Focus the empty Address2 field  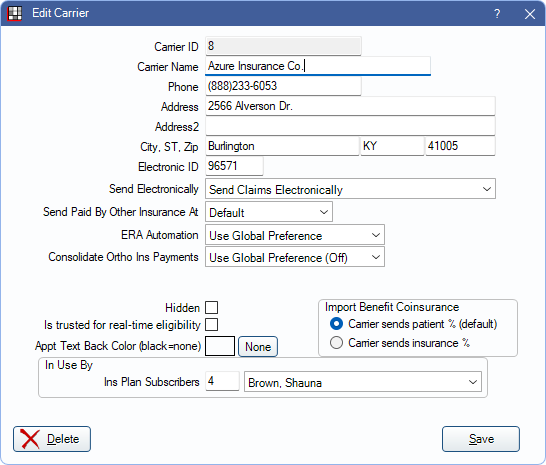click(x=350, y=126)
